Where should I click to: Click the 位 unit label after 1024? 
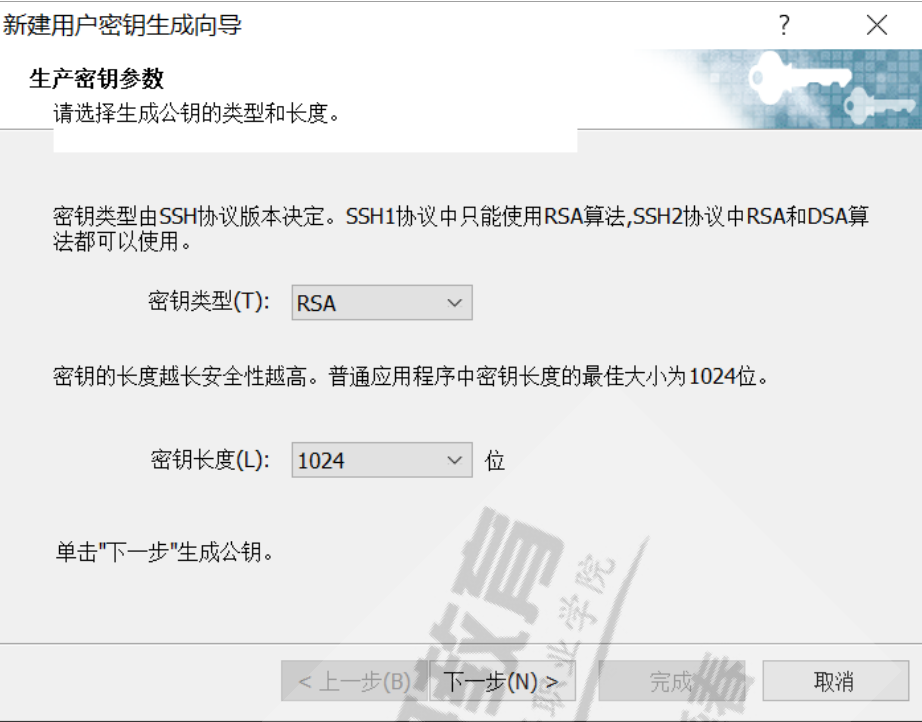(x=495, y=460)
